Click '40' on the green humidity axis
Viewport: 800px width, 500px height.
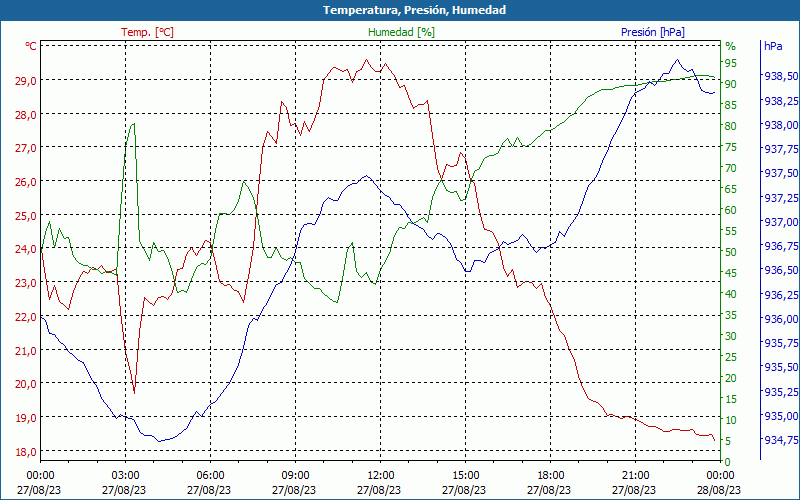coord(731,294)
